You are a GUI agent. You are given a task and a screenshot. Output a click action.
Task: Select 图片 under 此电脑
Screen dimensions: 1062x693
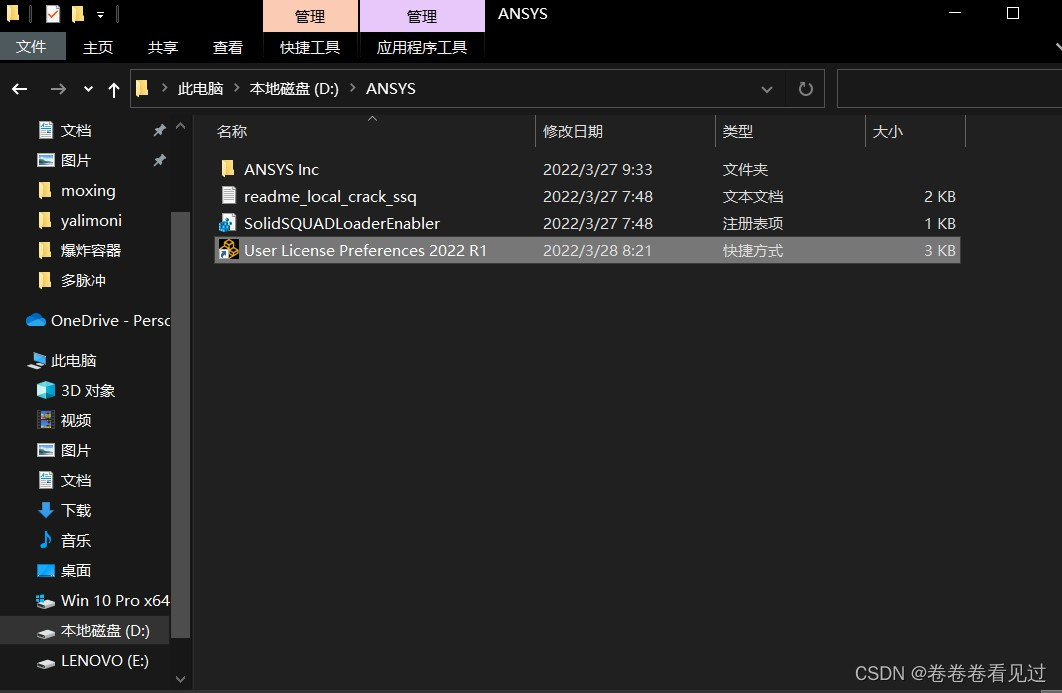point(76,450)
